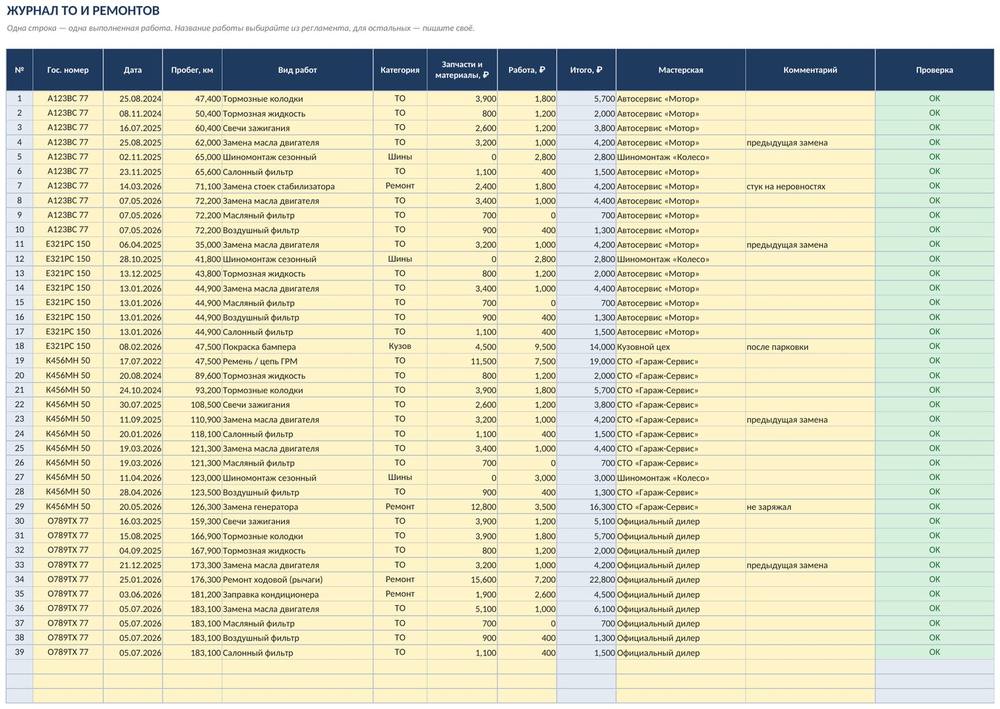Click the italic instruction line under the title
This screenshot has width=1000, height=709.
coord(240,28)
